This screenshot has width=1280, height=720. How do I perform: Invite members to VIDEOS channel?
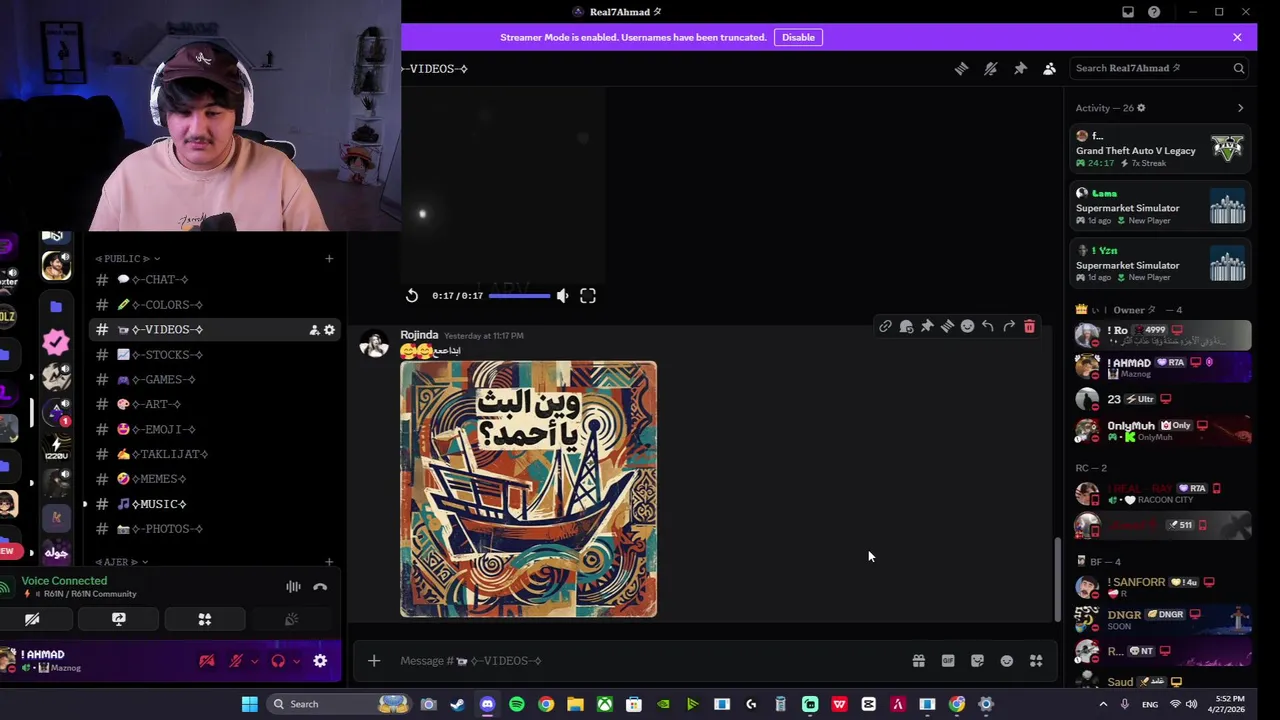[314, 330]
